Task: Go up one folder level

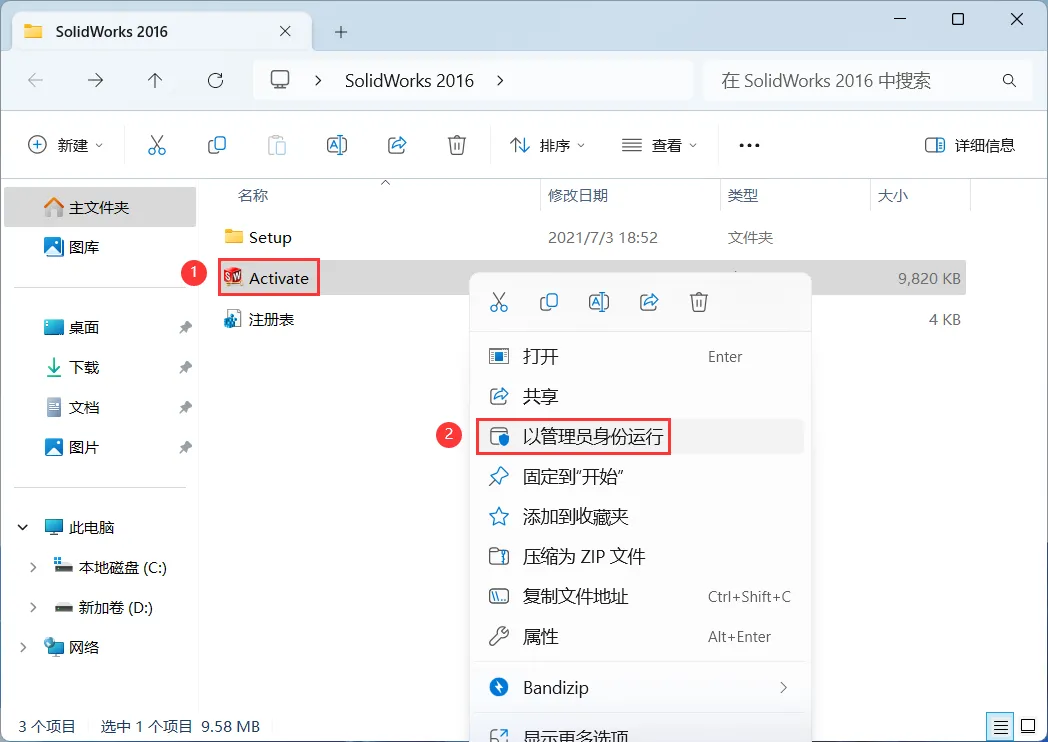Action: click(x=155, y=81)
